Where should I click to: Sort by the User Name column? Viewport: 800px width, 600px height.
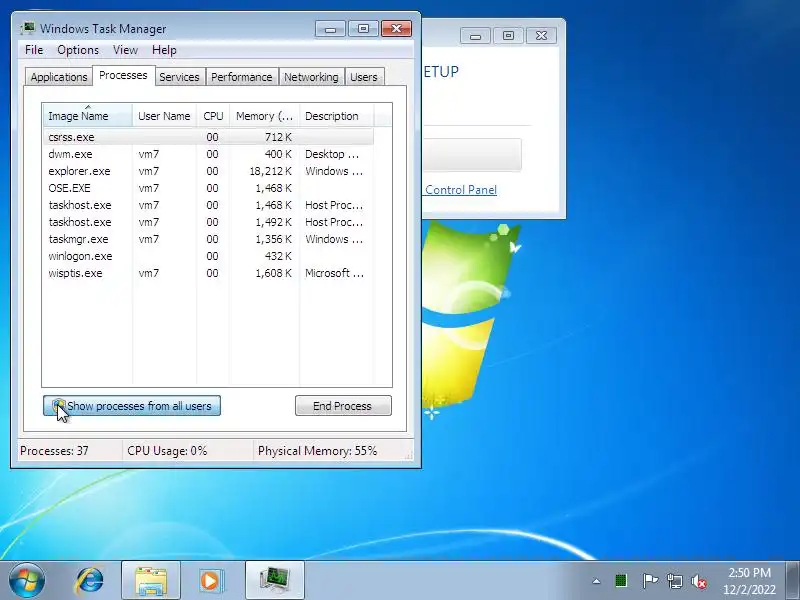point(164,116)
